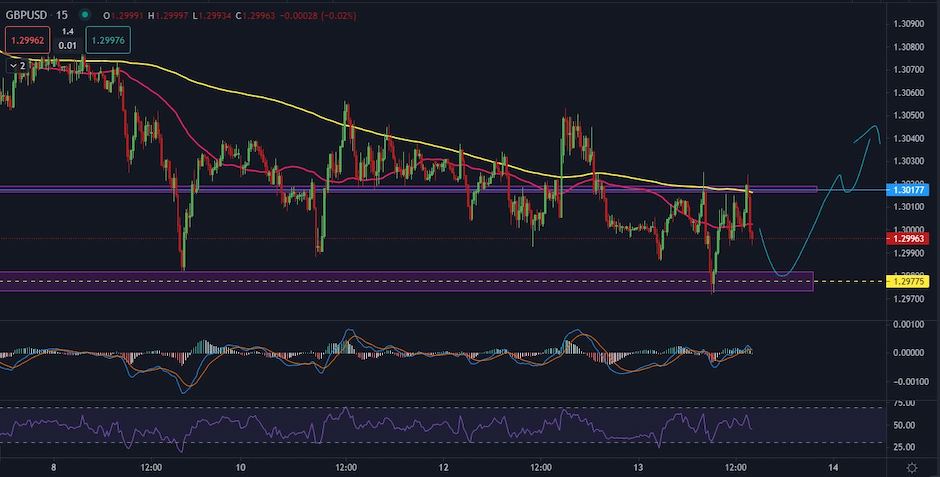
Task: Expand the collapsed indicators legend showing 2
Action: click(19, 66)
